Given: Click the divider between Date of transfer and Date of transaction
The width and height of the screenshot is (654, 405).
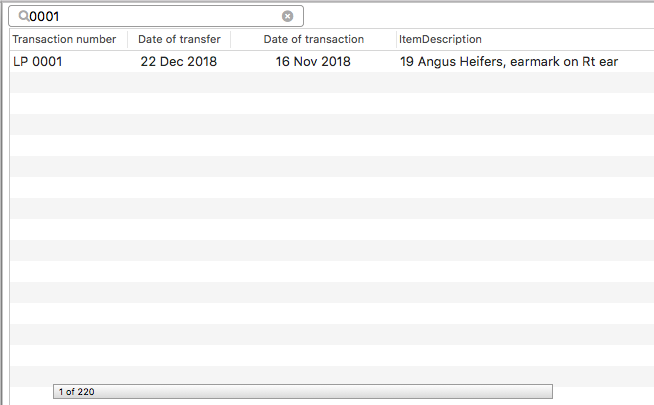Looking at the screenshot, I should (230, 39).
